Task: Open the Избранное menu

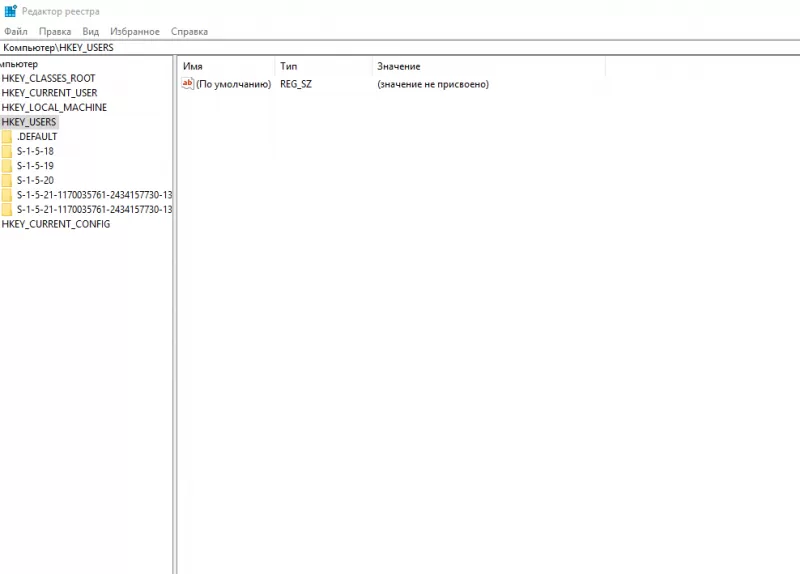Action: 135,32
